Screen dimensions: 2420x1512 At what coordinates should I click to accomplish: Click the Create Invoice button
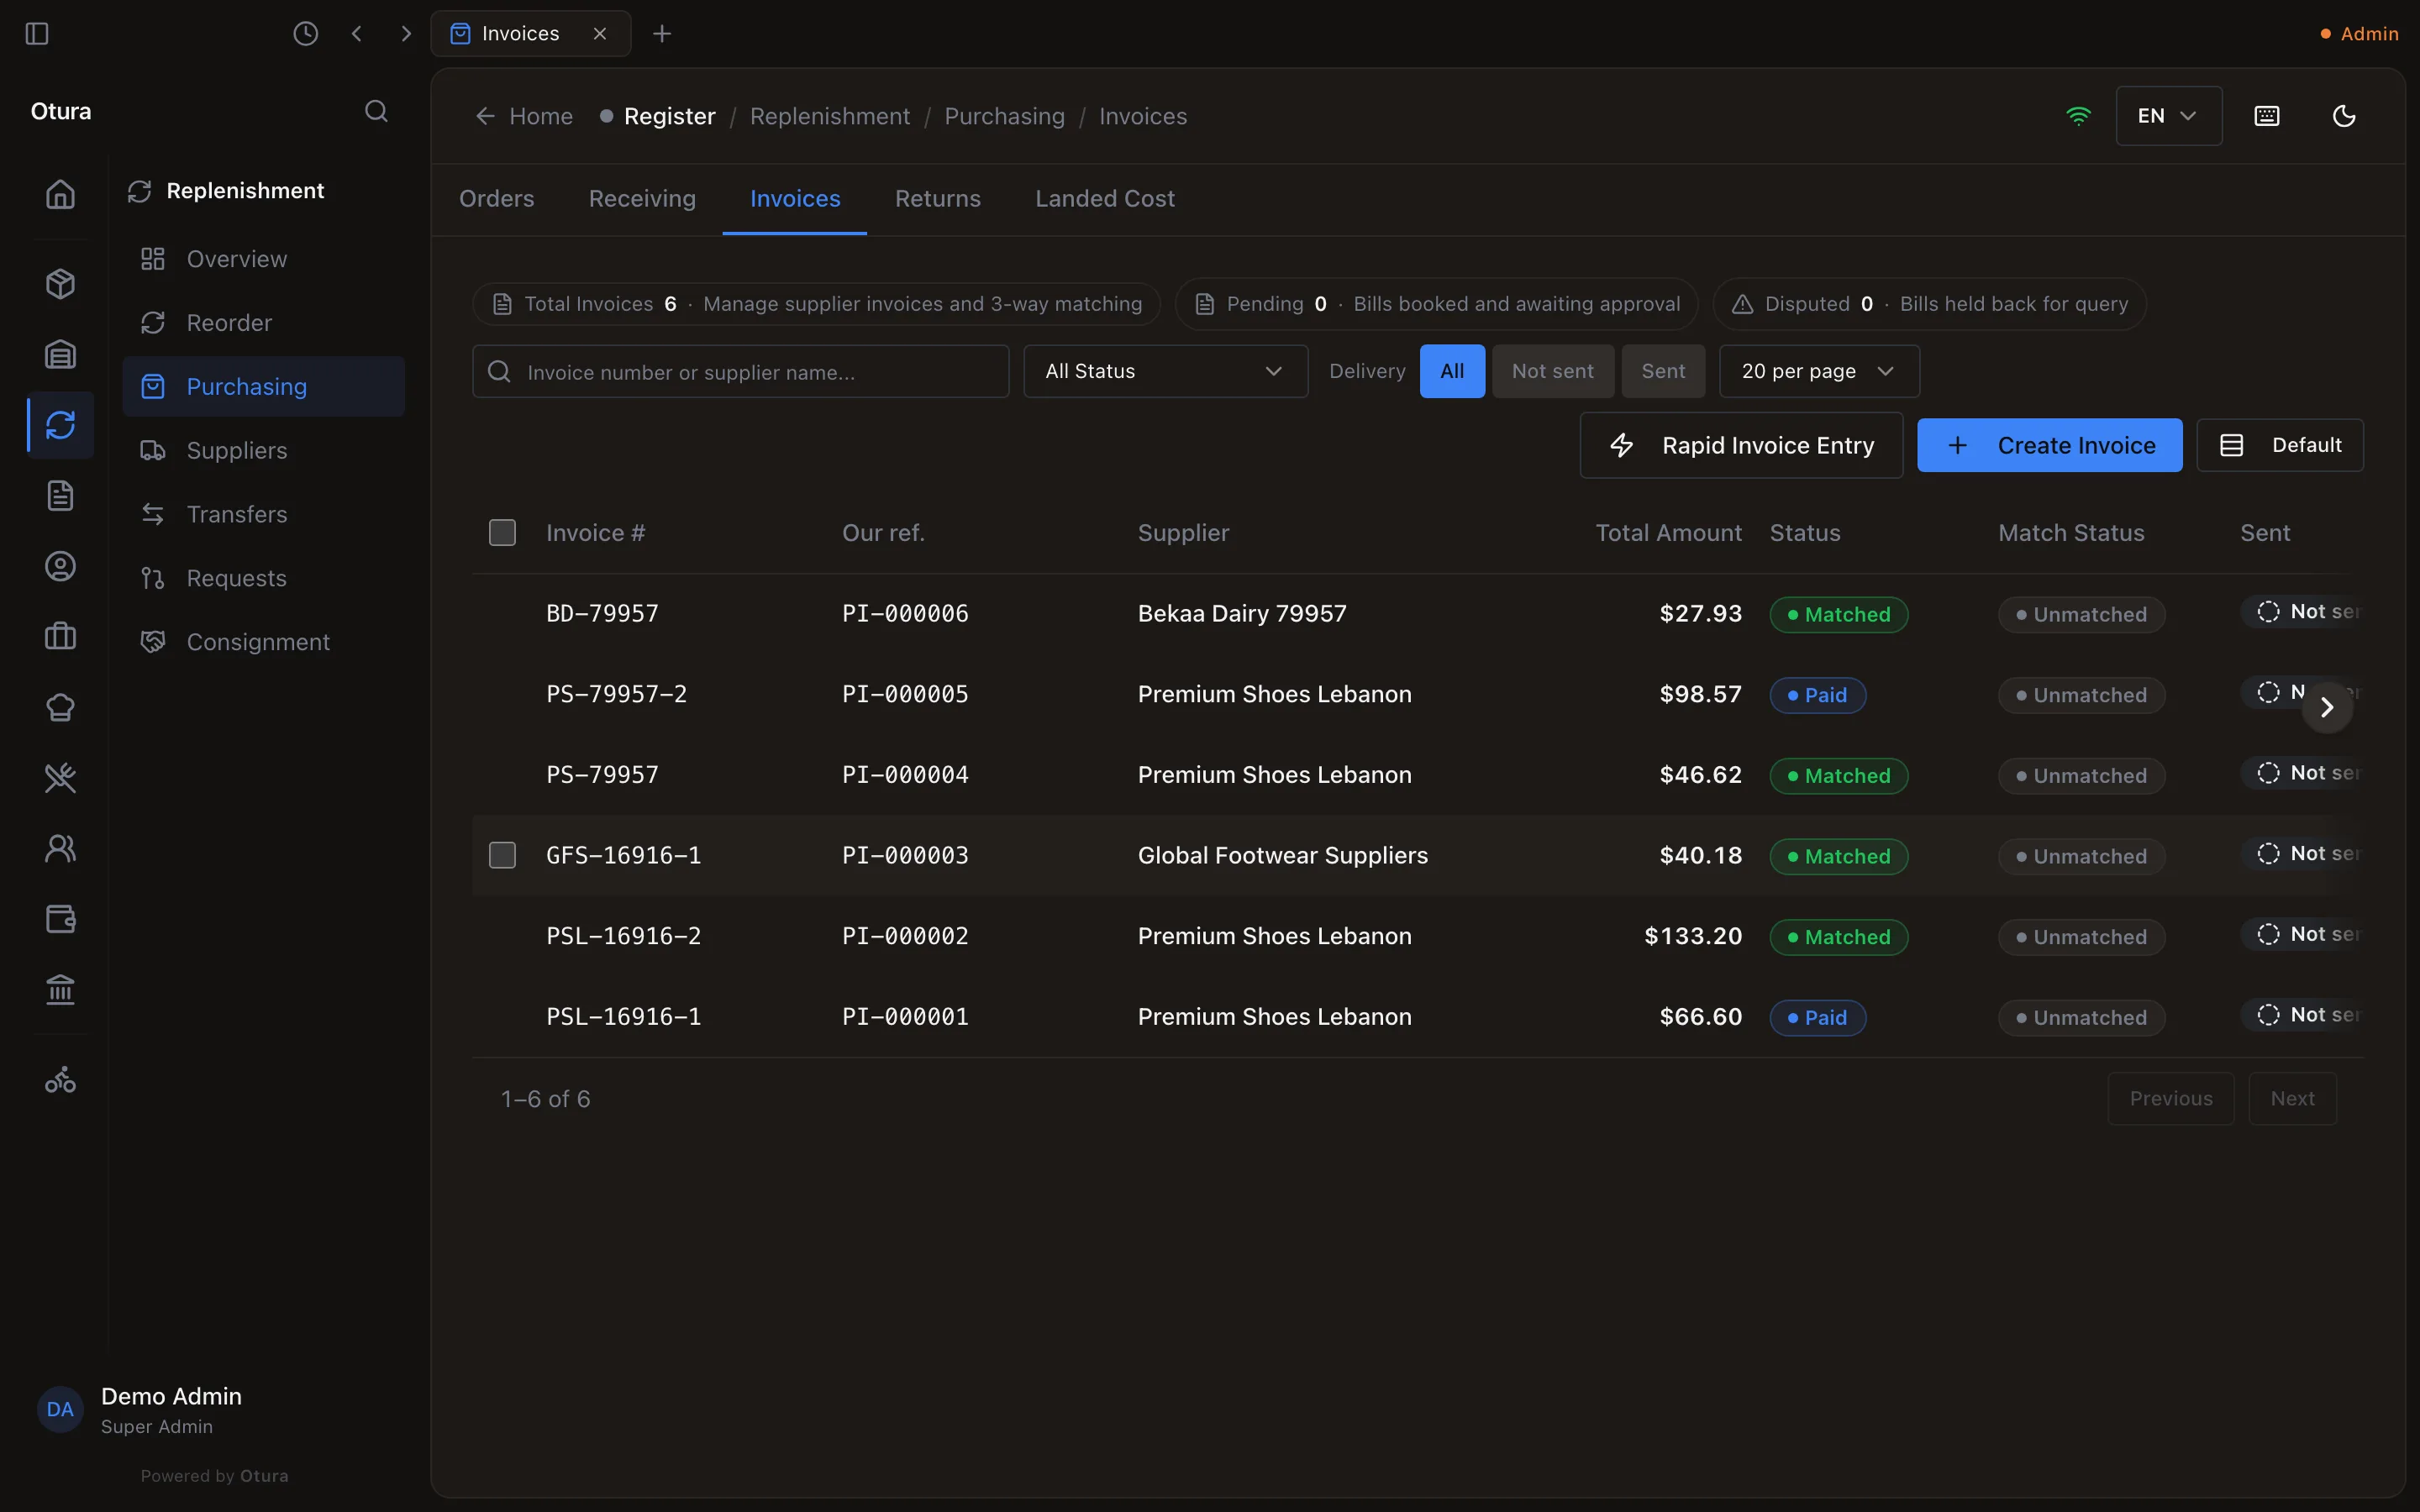[2049, 445]
